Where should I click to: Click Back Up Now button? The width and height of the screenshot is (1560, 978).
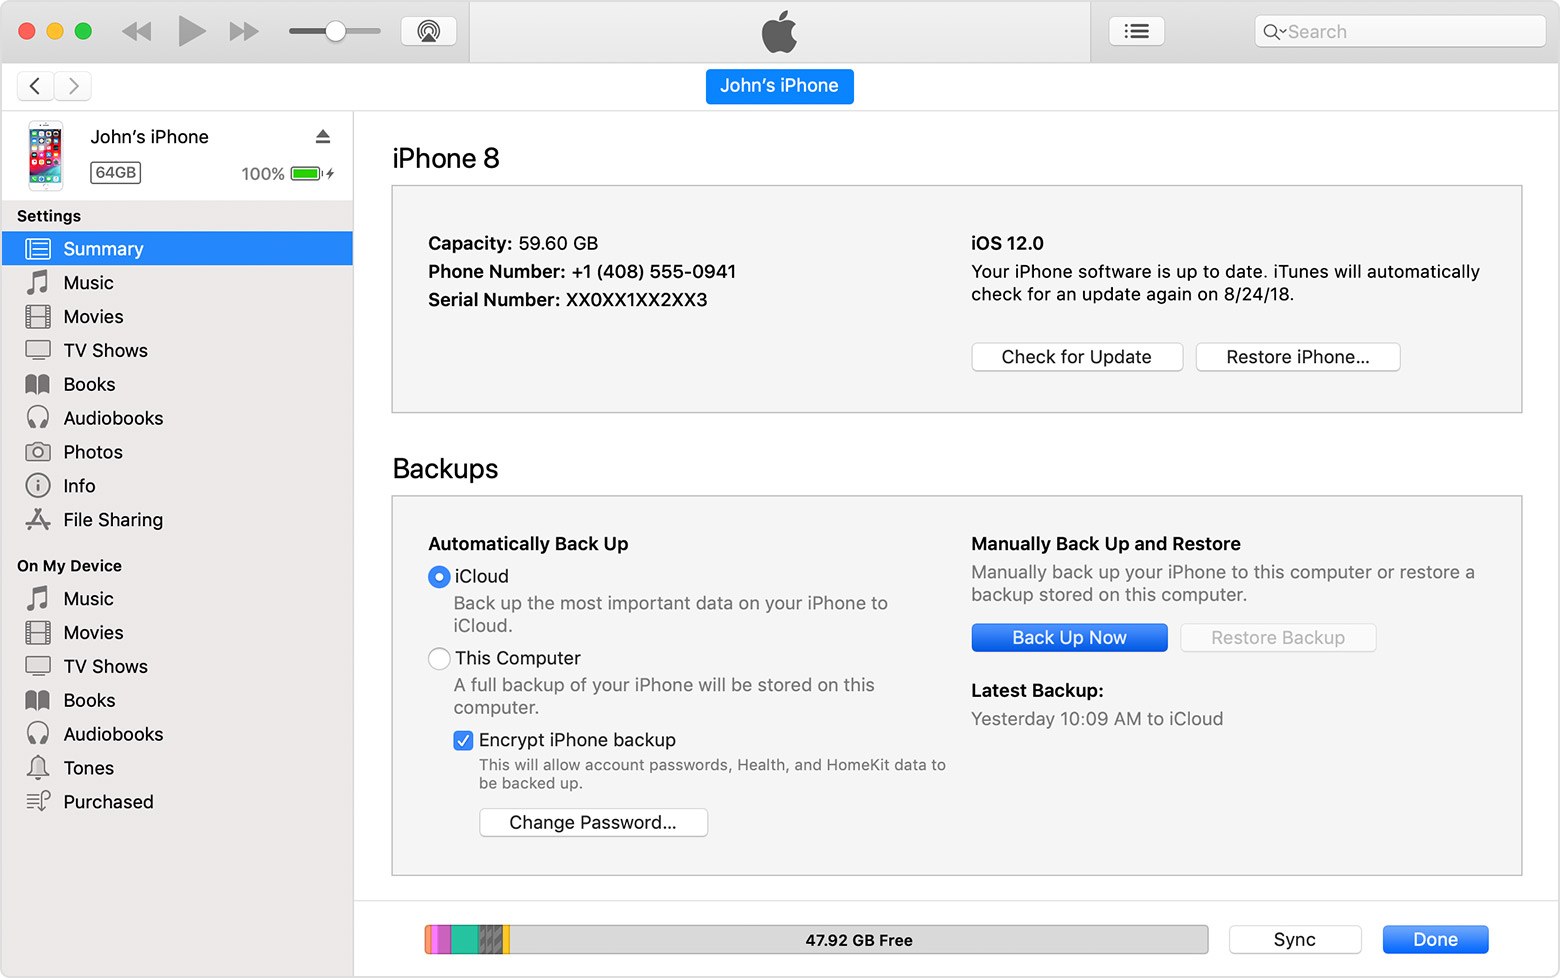(x=1070, y=638)
